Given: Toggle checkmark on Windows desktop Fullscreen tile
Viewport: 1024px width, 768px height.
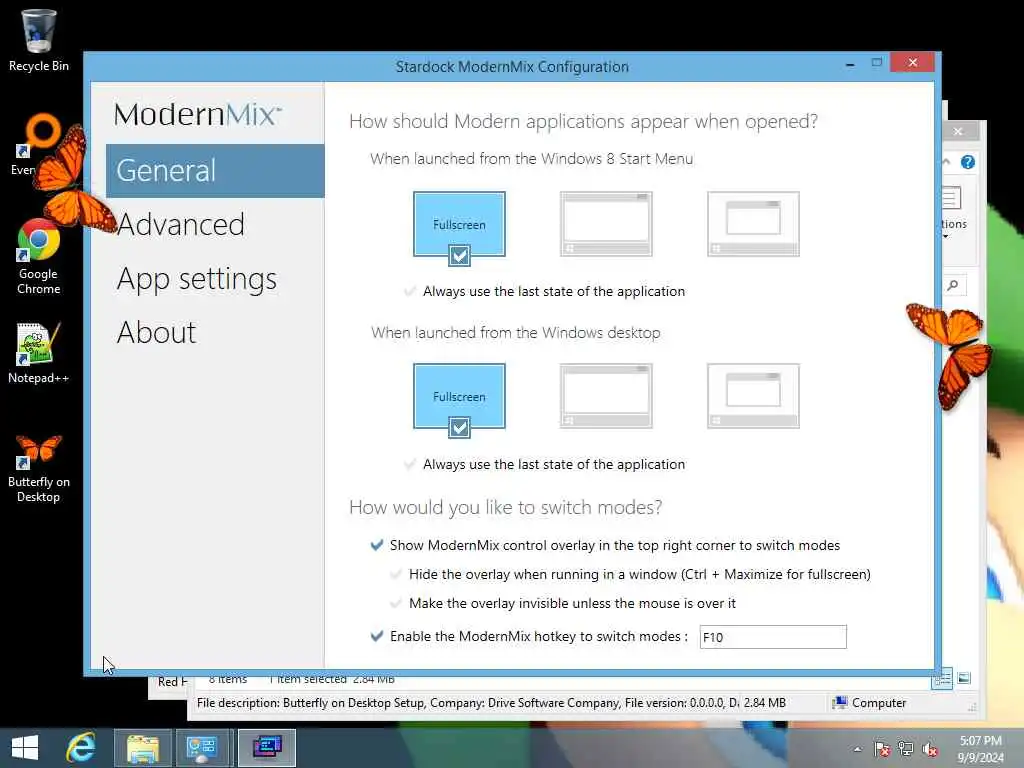Looking at the screenshot, I should 459,428.
